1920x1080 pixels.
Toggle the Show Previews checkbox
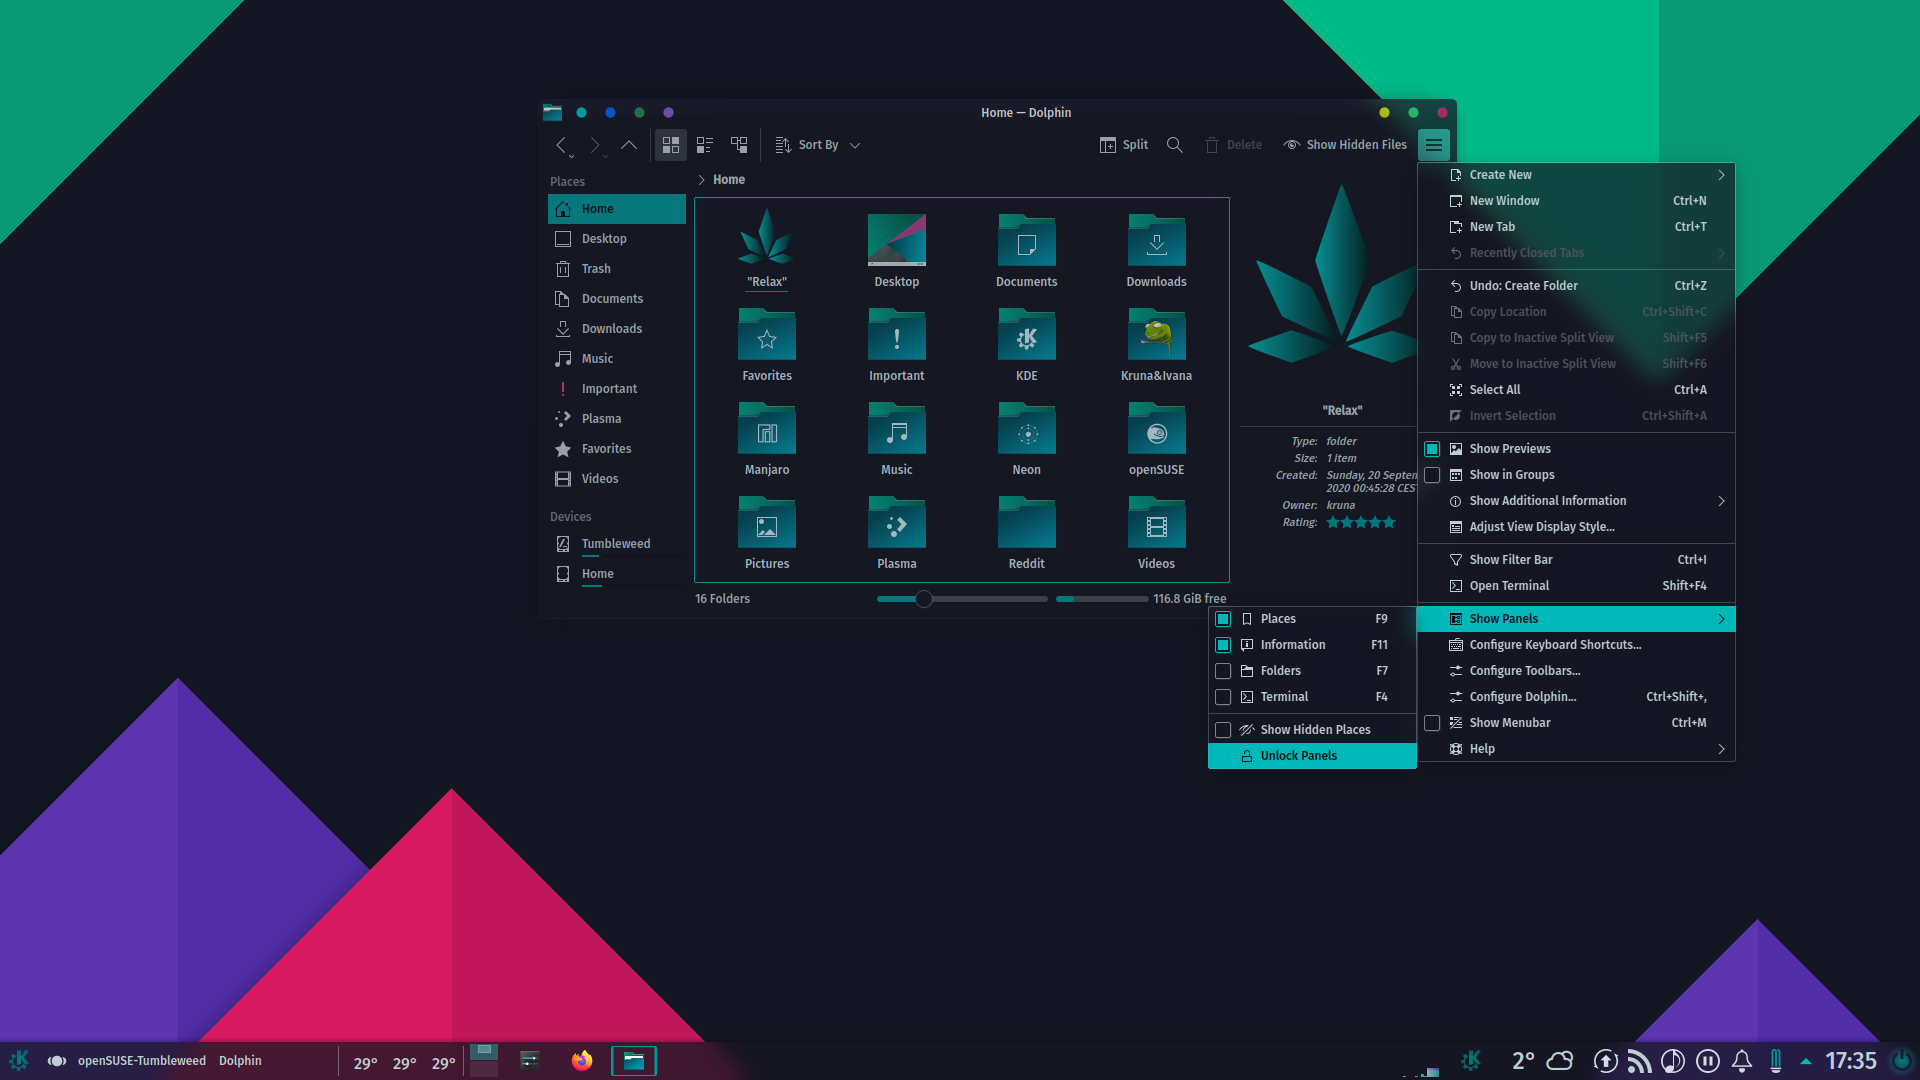(1432, 449)
